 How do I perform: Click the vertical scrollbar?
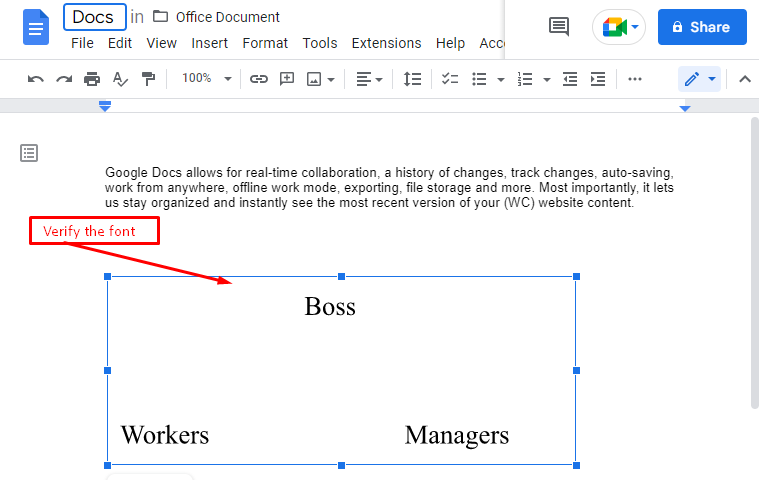coord(754,263)
